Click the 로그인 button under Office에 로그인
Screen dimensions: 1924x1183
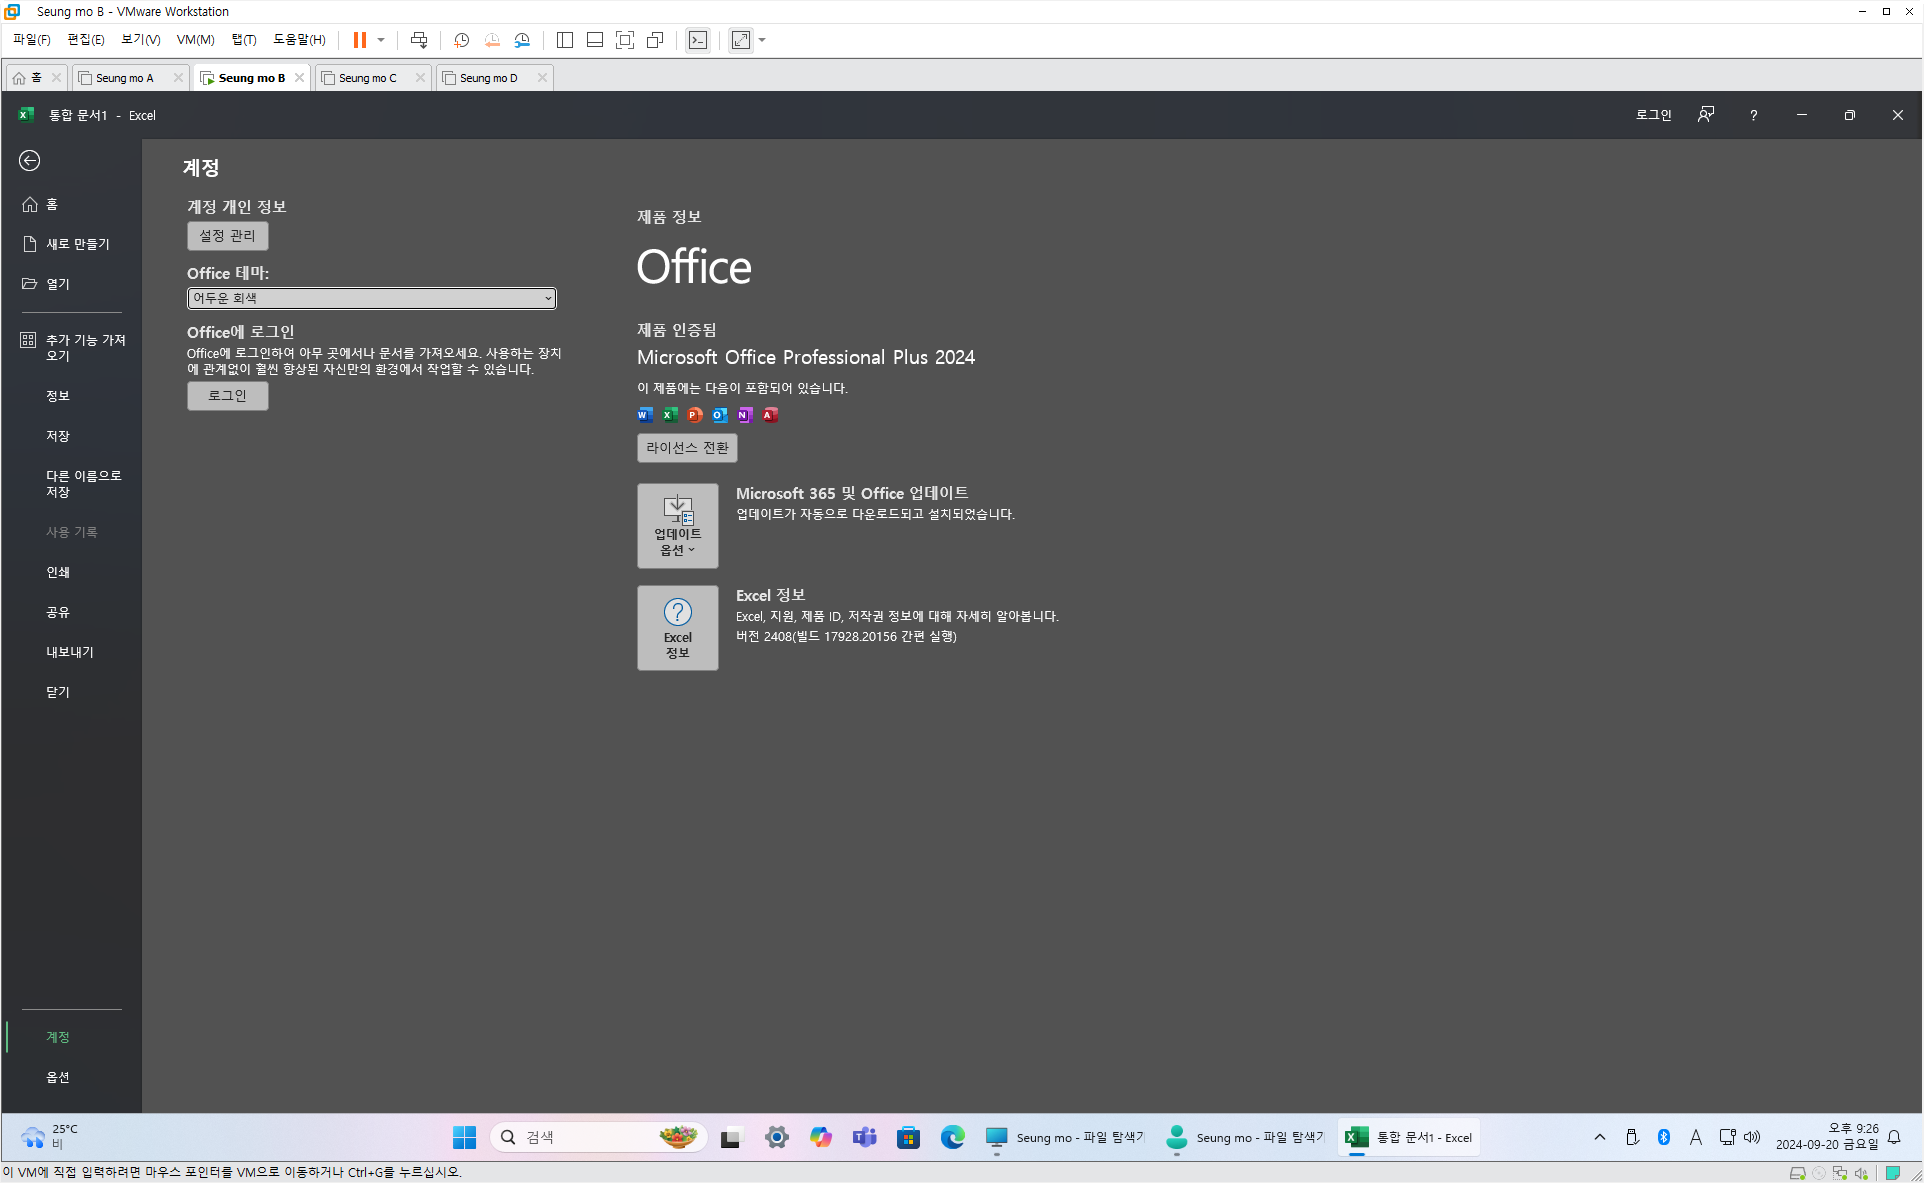click(227, 396)
